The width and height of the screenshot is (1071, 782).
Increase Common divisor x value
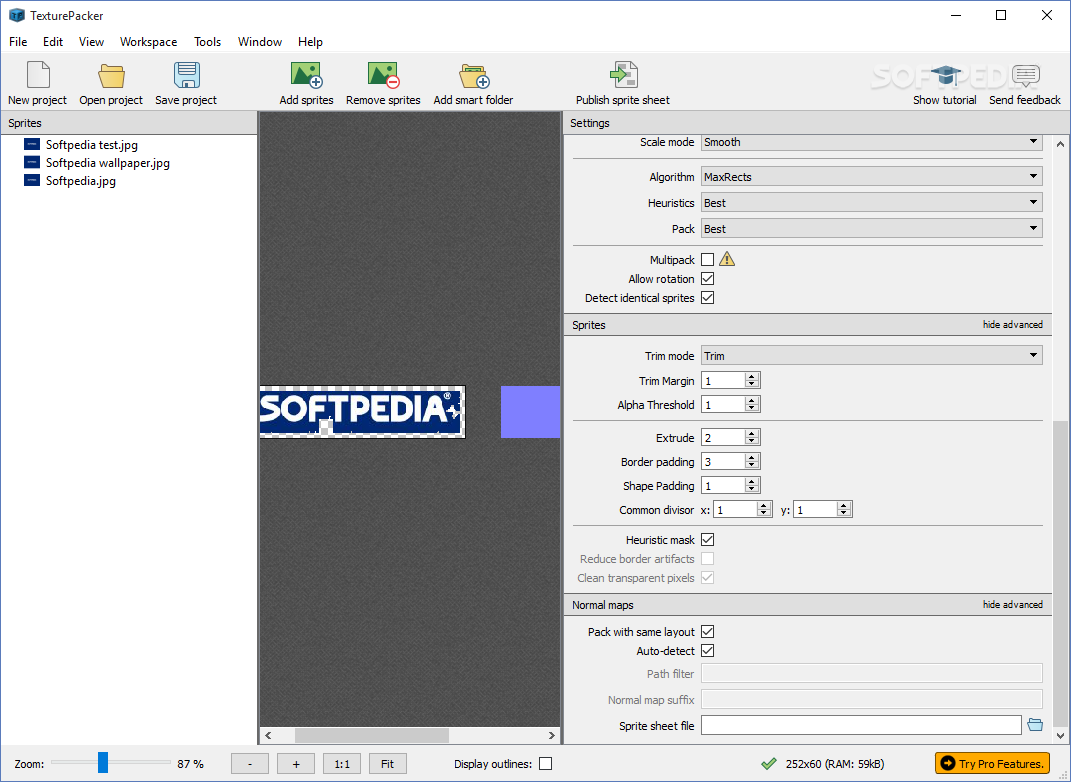pos(764,505)
